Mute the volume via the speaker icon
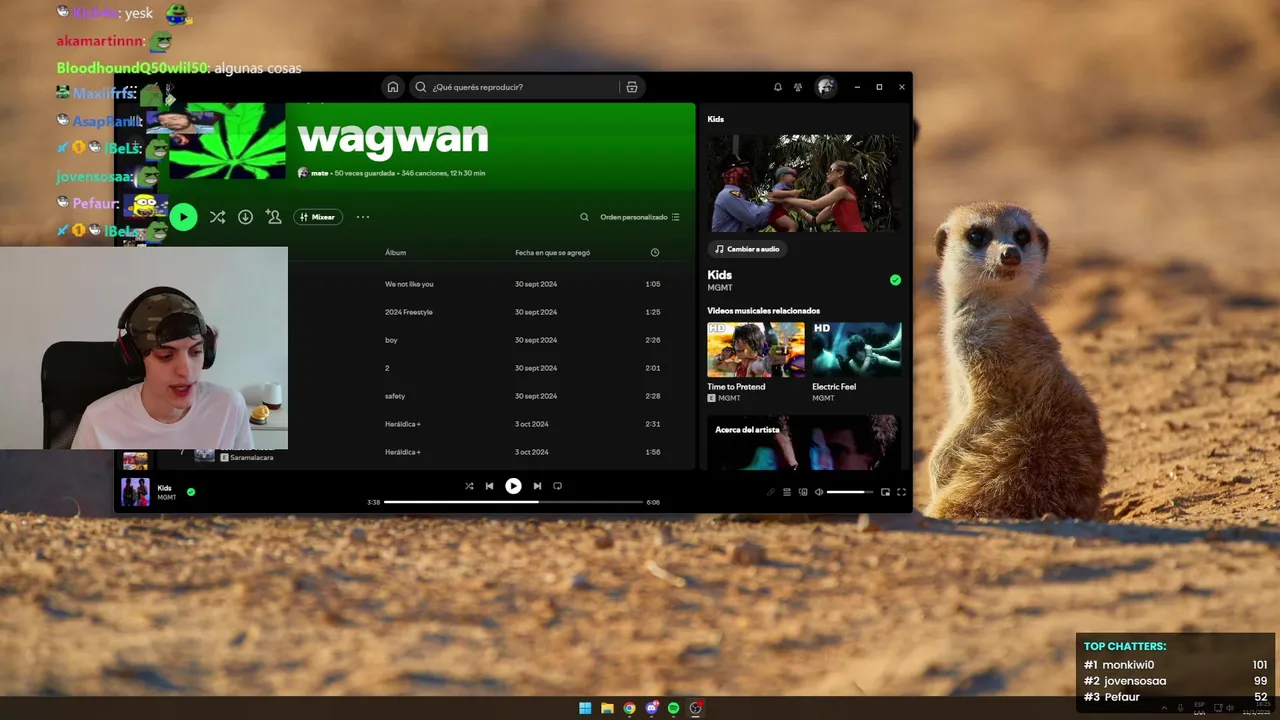This screenshot has width=1280, height=720. (819, 492)
